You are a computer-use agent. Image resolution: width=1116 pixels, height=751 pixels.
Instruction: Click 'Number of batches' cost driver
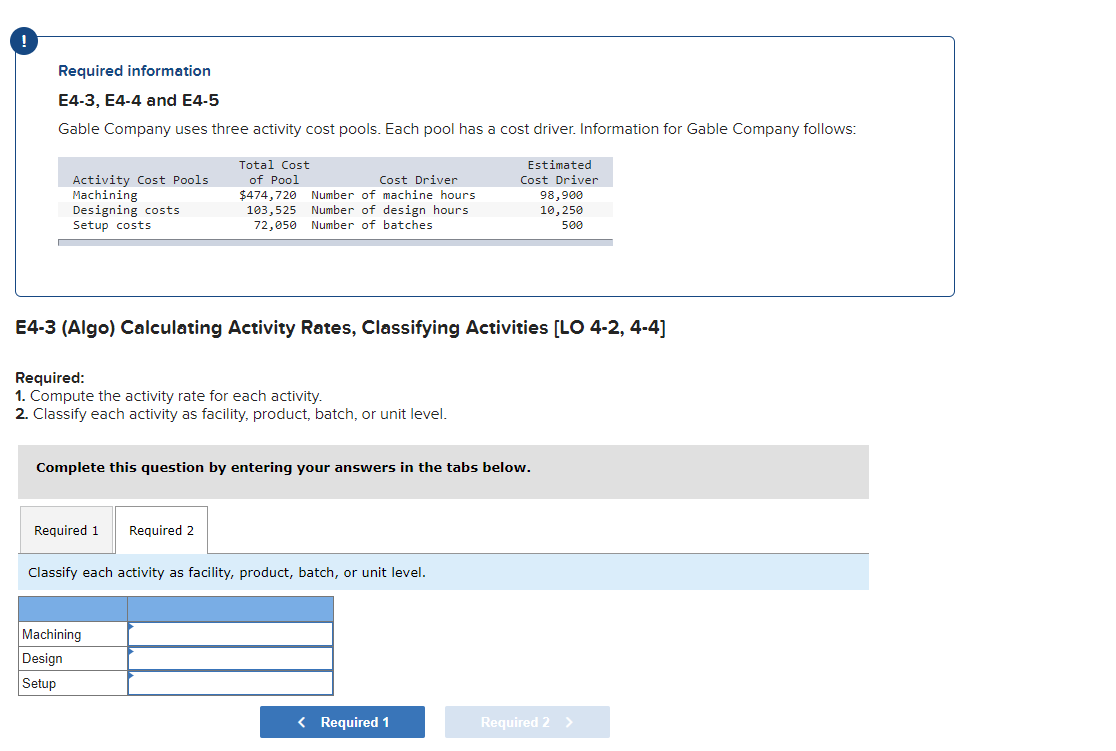[x=372, y=225]
